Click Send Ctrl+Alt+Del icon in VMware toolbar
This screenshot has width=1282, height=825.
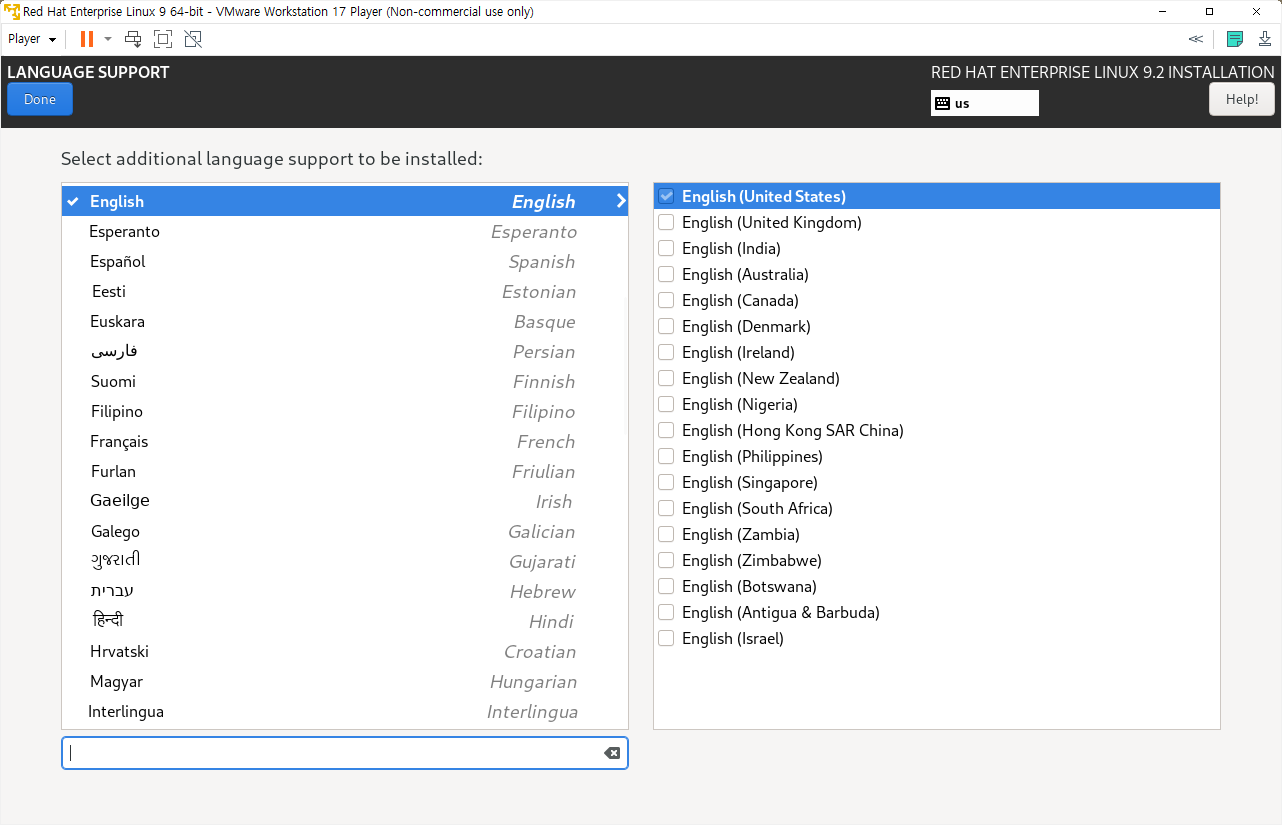tap(133, 39)
